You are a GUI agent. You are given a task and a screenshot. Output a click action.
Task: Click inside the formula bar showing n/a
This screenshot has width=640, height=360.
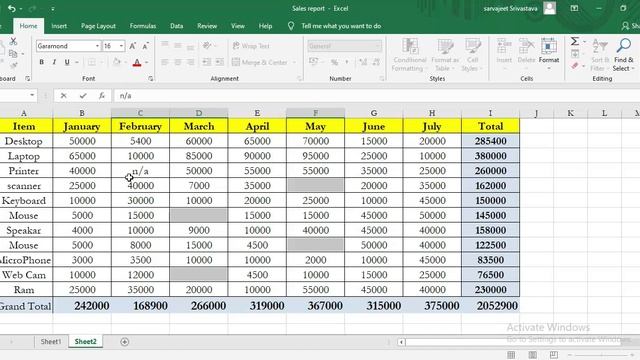(376, 96)
